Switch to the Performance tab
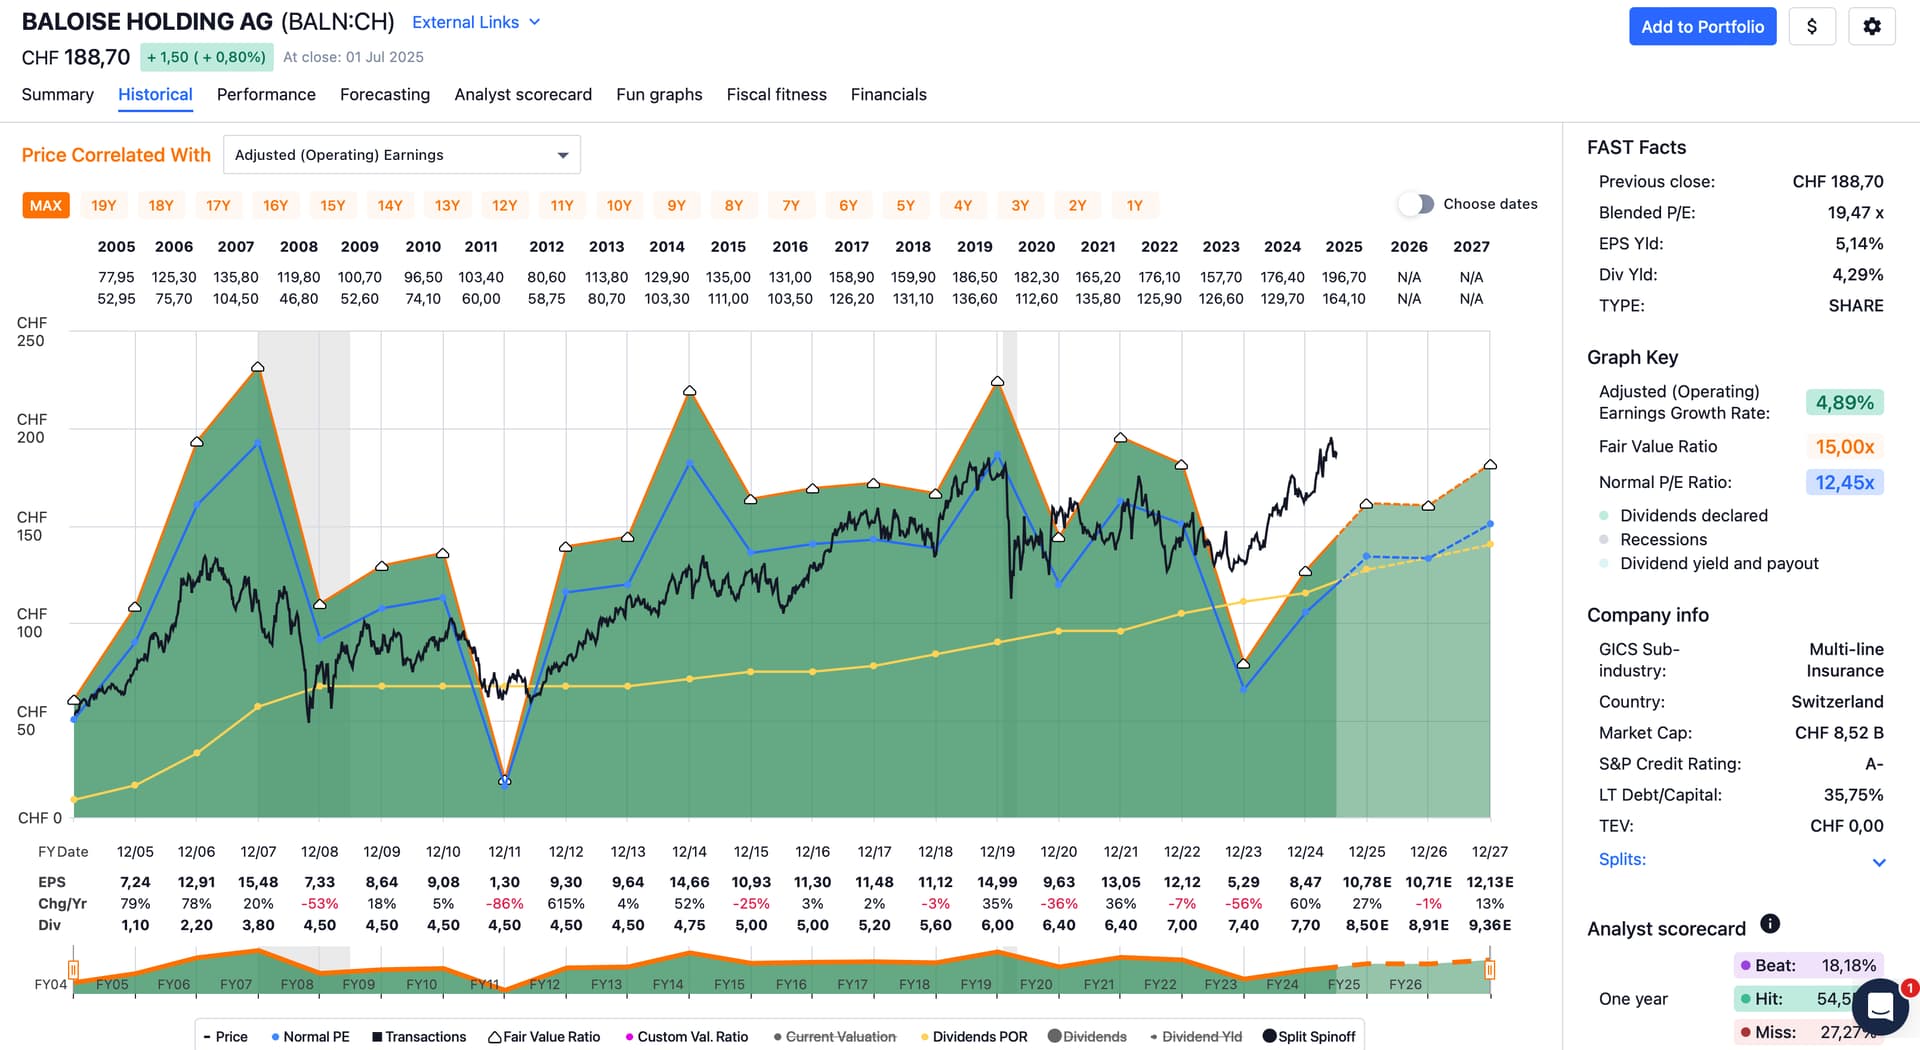This screenshot has width=1920, height=1050. point(266,95)
